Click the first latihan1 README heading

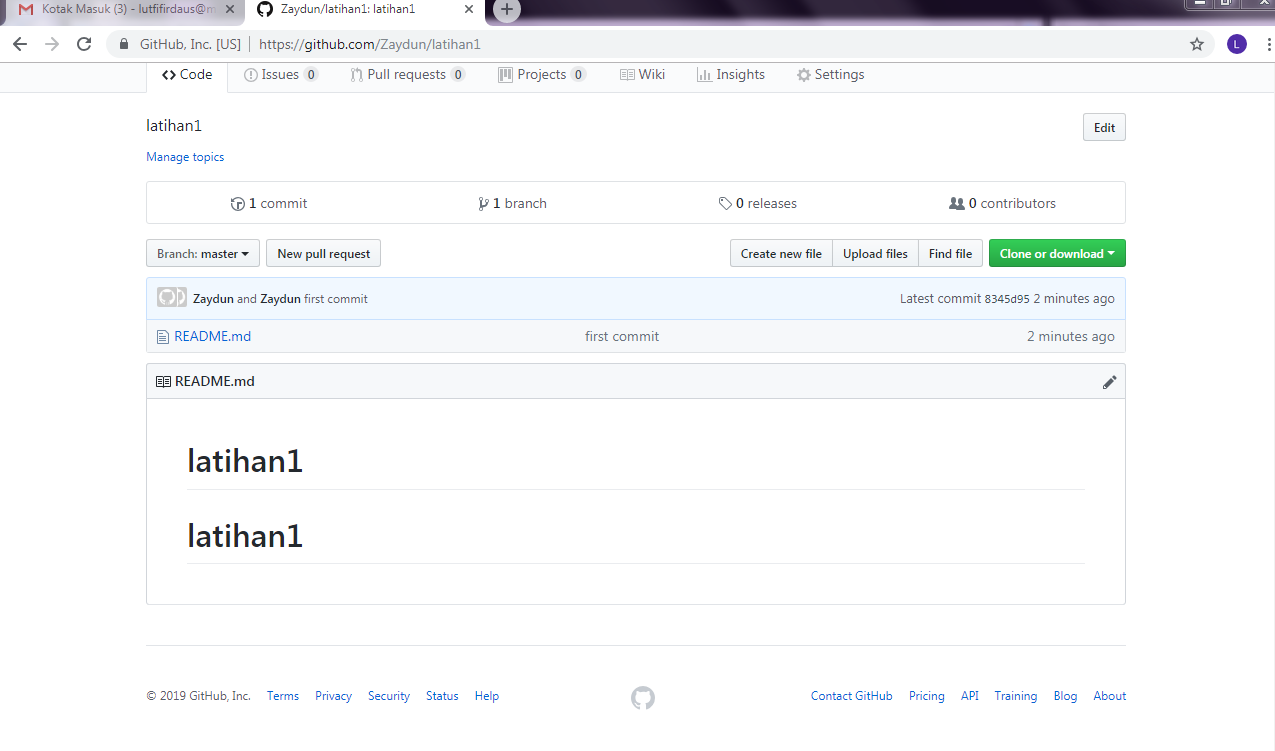pos(245,461)
